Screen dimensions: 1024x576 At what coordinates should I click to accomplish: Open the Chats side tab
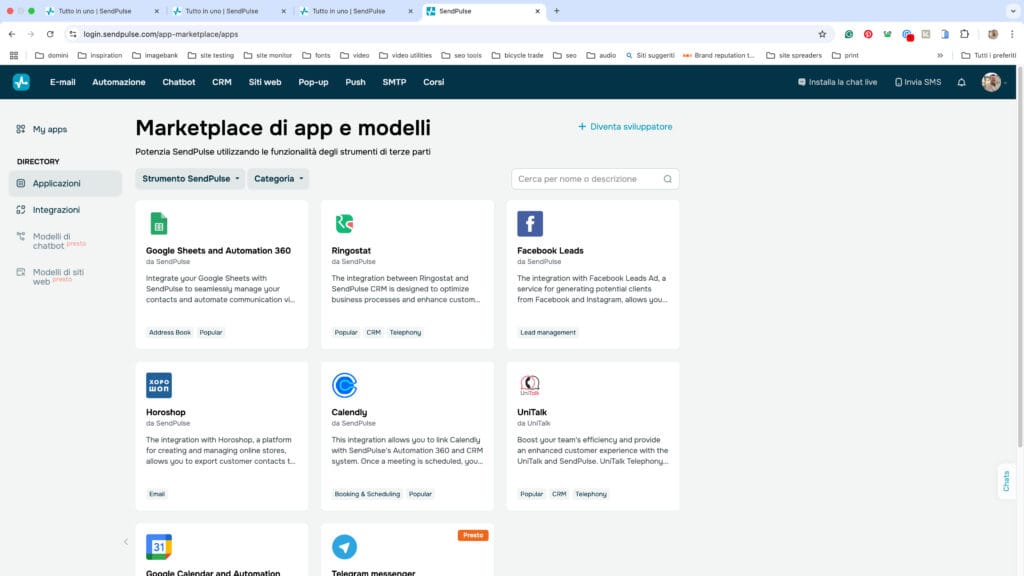(1006, 481)
